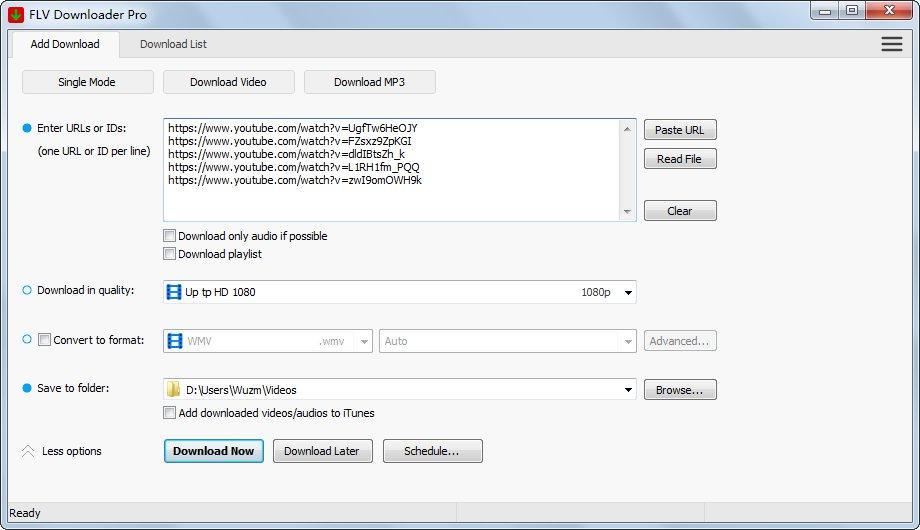Screen dimensions: 920x530
Task: Click the film icon beside WMV format
Action: [174, 341]
